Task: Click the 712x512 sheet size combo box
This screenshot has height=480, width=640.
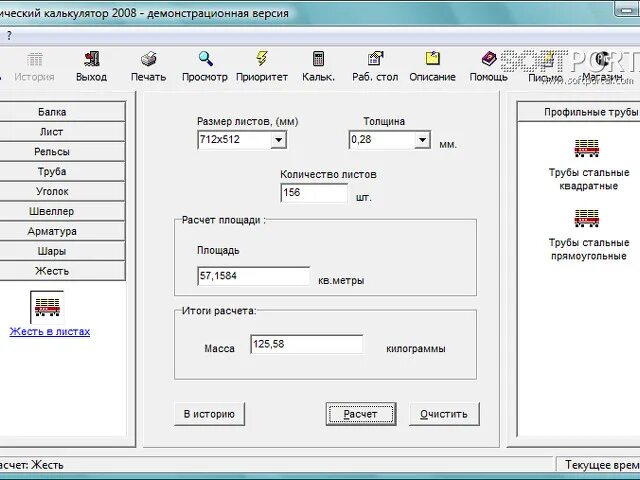Action: pyautogui.click(x=242, y=140)
